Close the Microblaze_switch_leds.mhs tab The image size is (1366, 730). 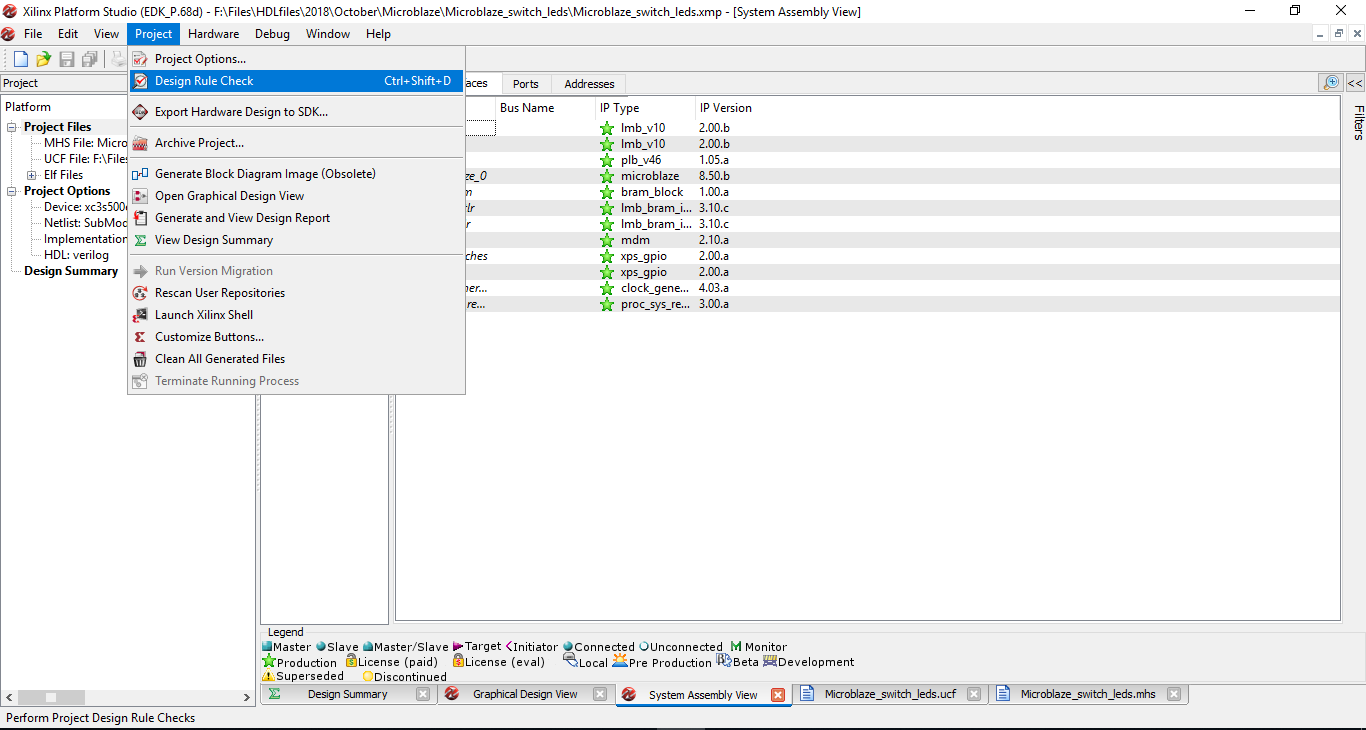click(x=1174, y=694)
